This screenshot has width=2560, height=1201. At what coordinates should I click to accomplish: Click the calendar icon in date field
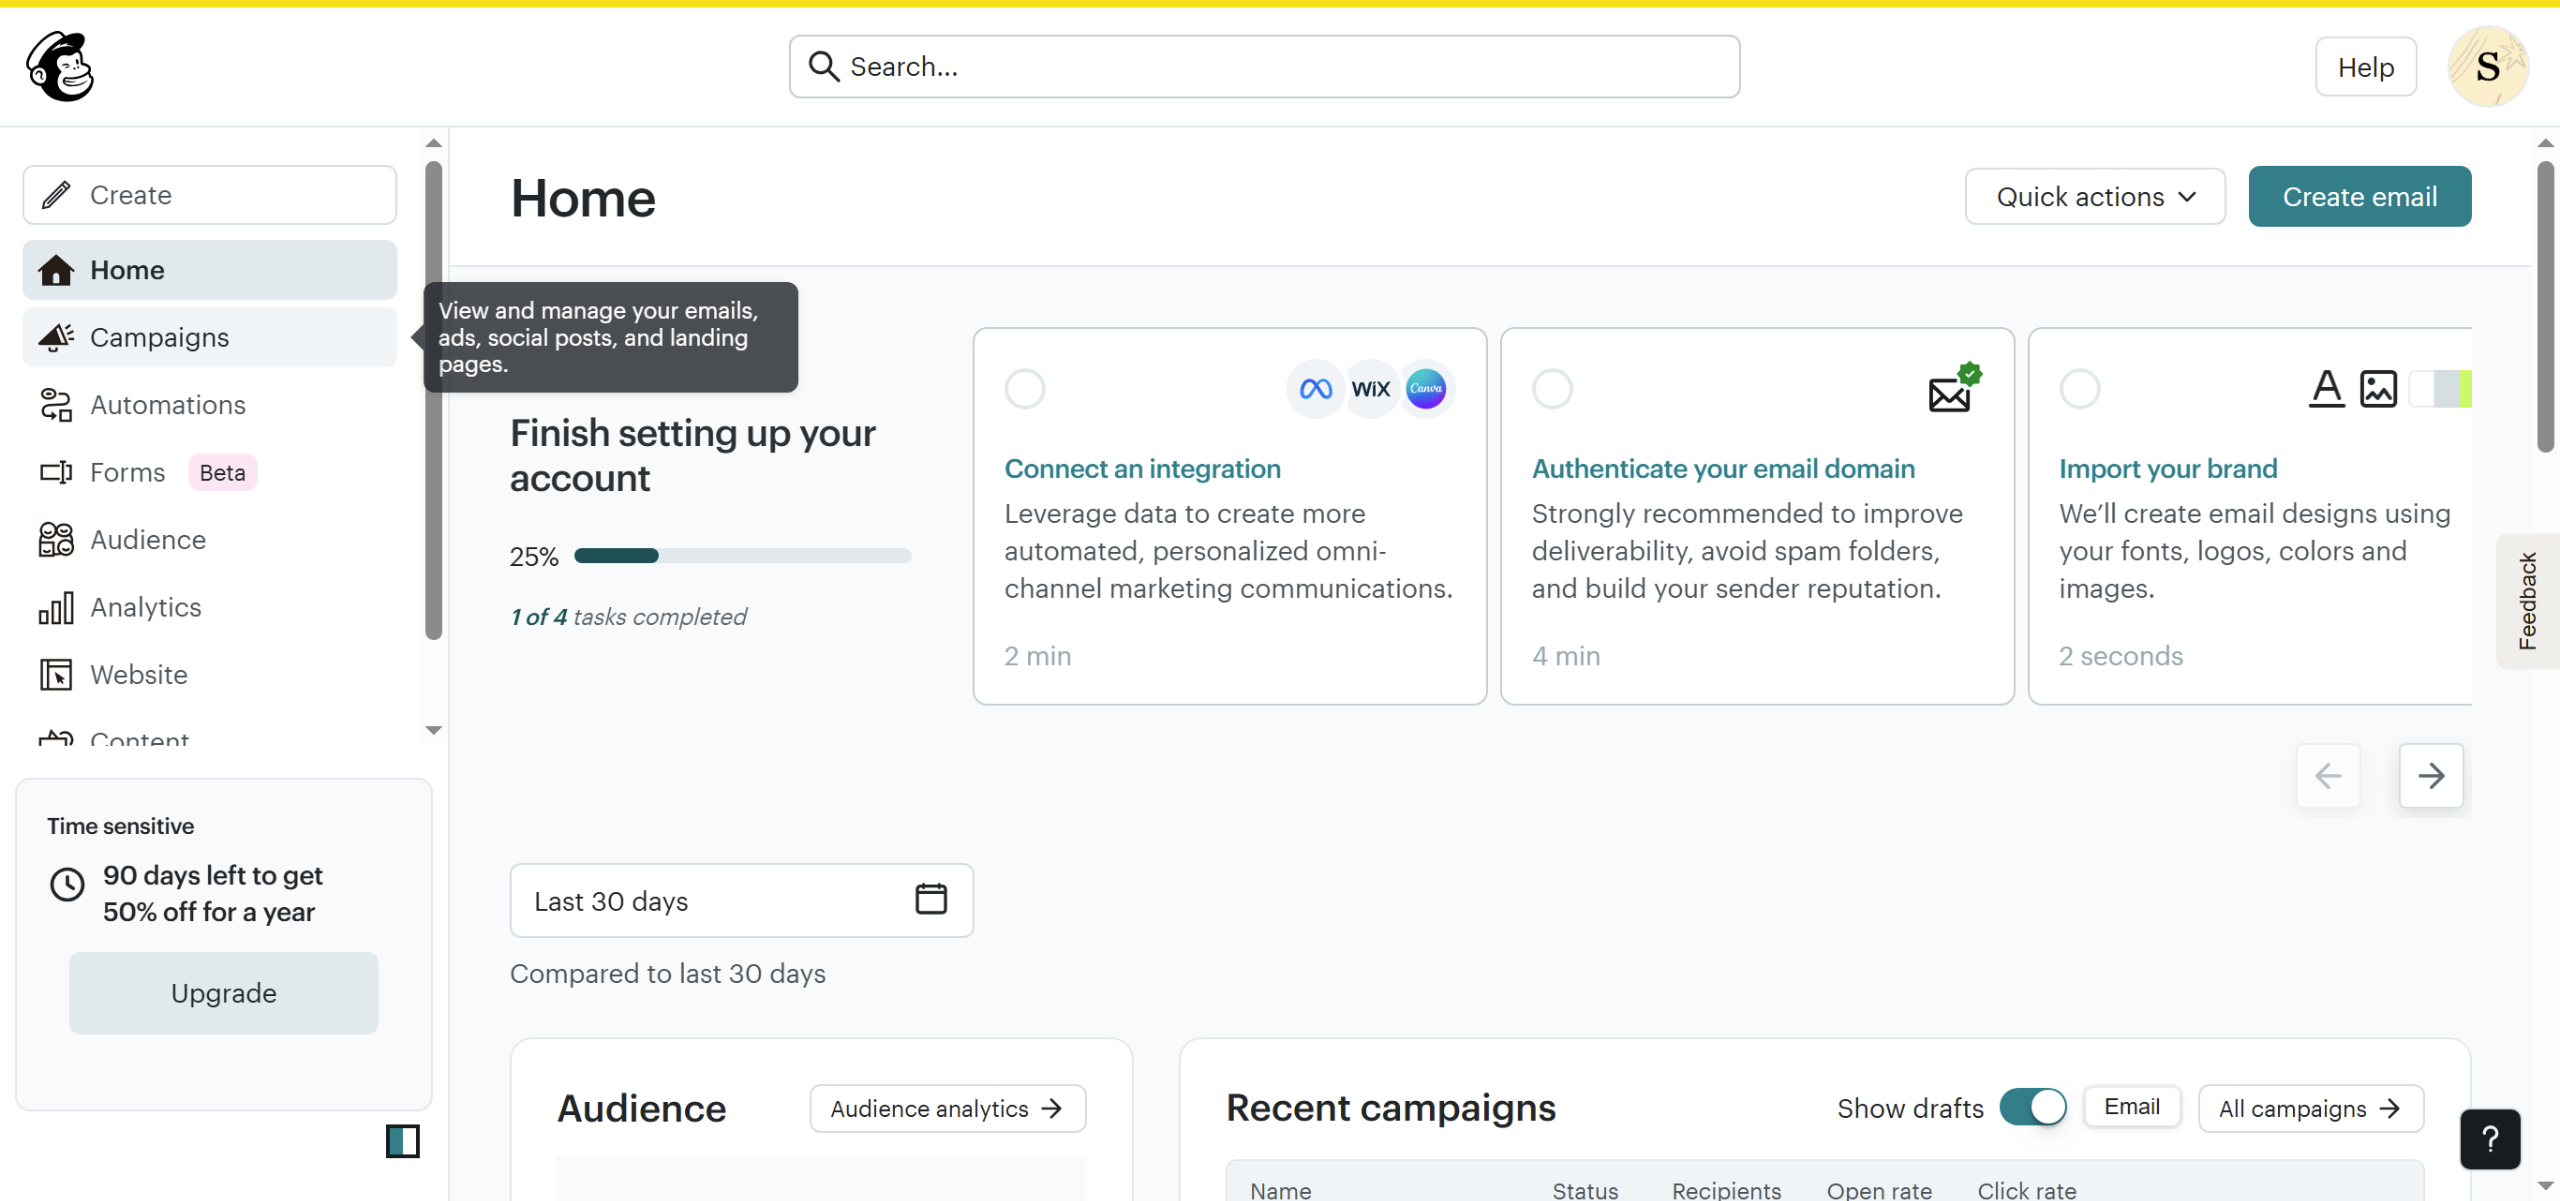(930, 899)
